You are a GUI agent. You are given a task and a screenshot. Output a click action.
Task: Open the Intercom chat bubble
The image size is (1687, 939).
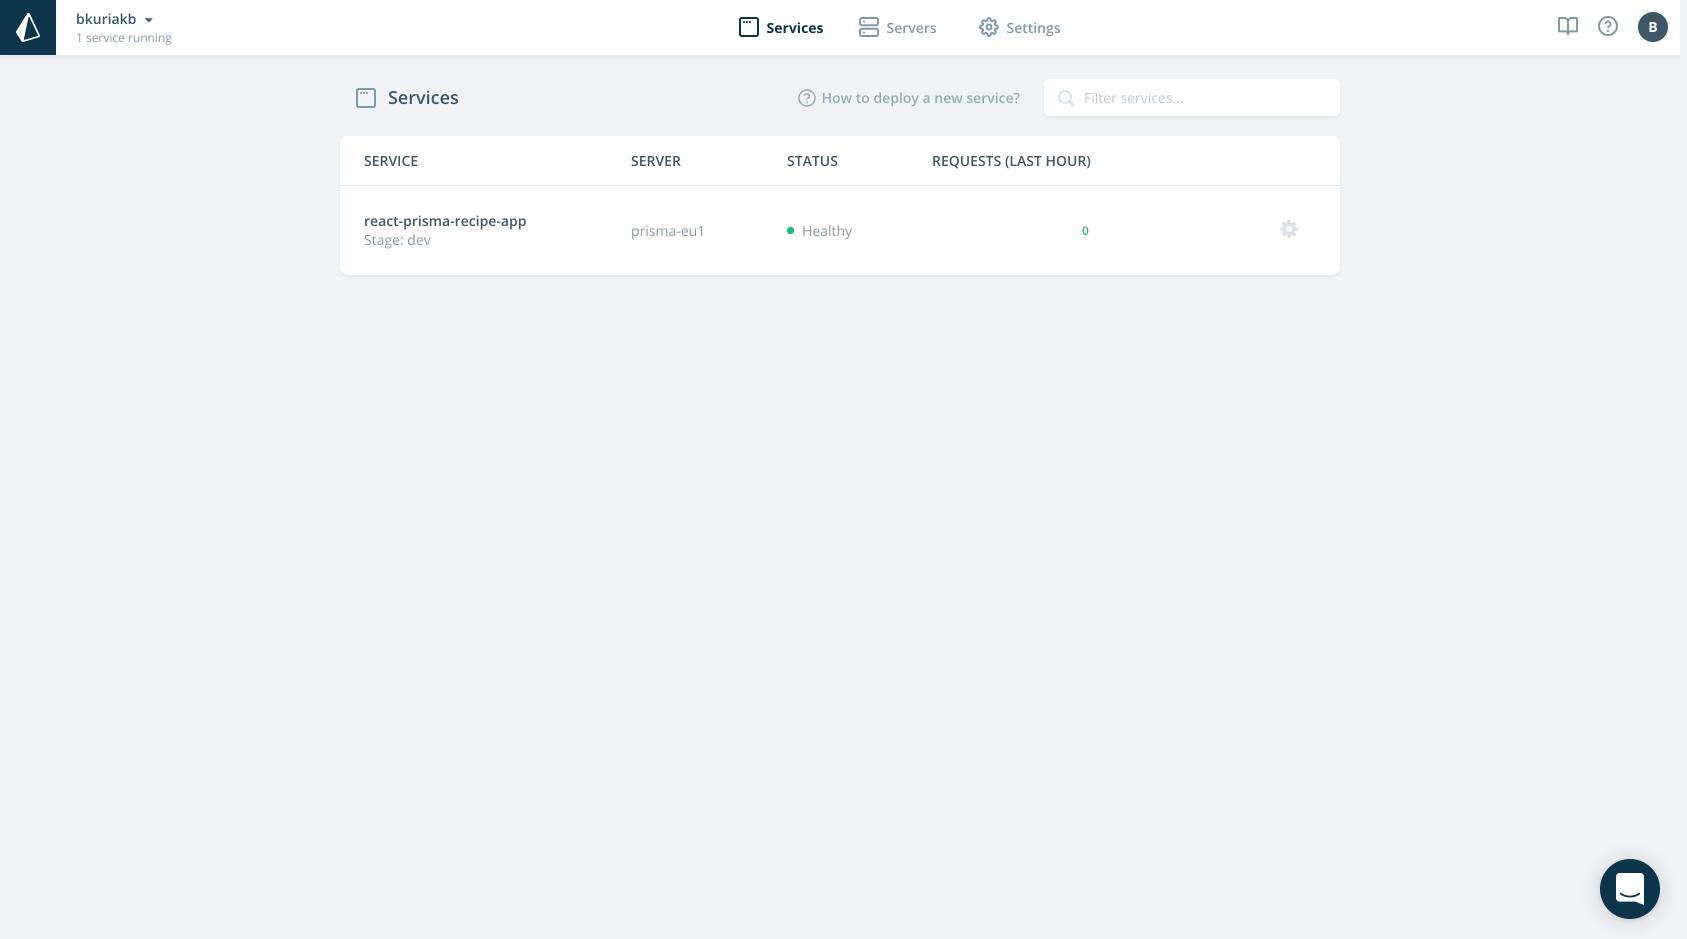tap(1630, 889)
